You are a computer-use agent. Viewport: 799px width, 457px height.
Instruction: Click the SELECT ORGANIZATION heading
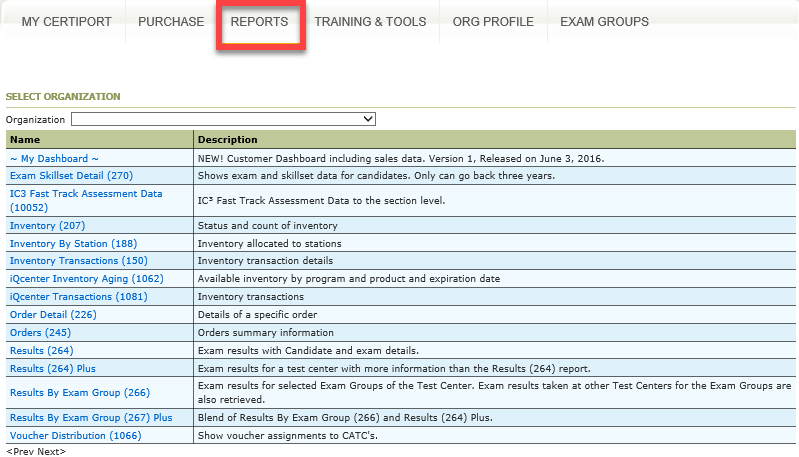pos(63,97)
